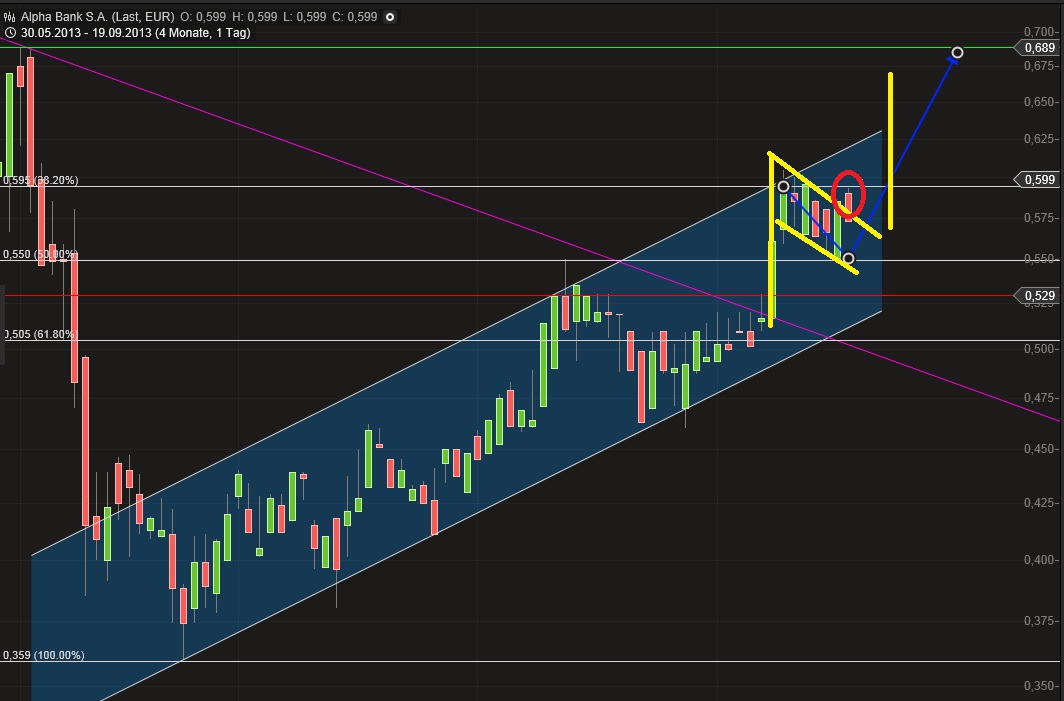Click the handle at the flag's lower corner
The width and height of the screenshot is (1064, 701).
[848, 259]
